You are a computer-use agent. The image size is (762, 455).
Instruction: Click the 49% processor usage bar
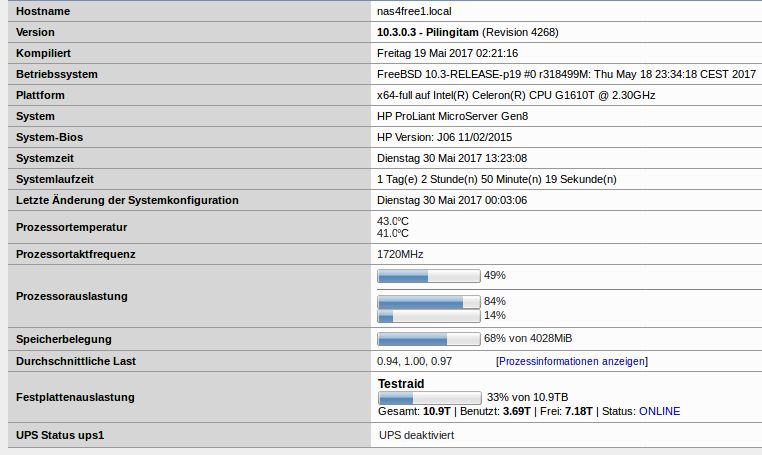pyautogui.click(x=428, y=276)
